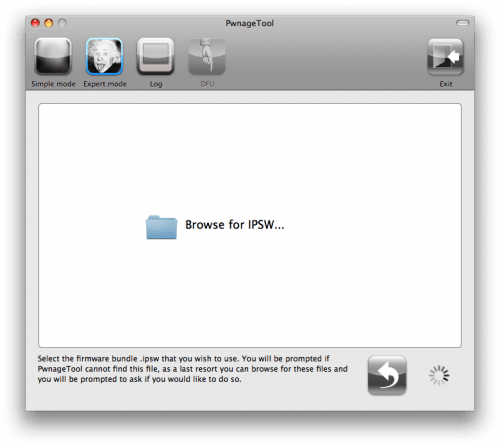
Task: Click the Exit door icon
Action: click(445, 57)
